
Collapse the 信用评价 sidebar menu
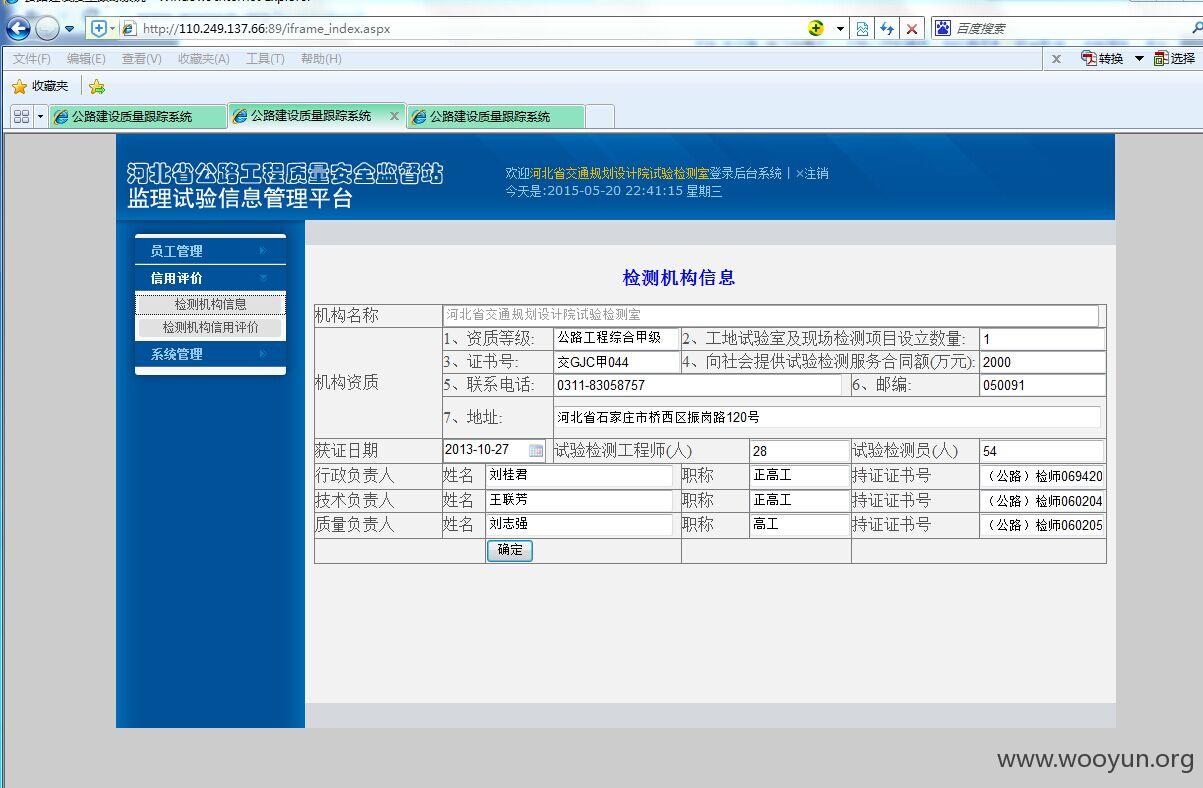[x=210, y=278]
